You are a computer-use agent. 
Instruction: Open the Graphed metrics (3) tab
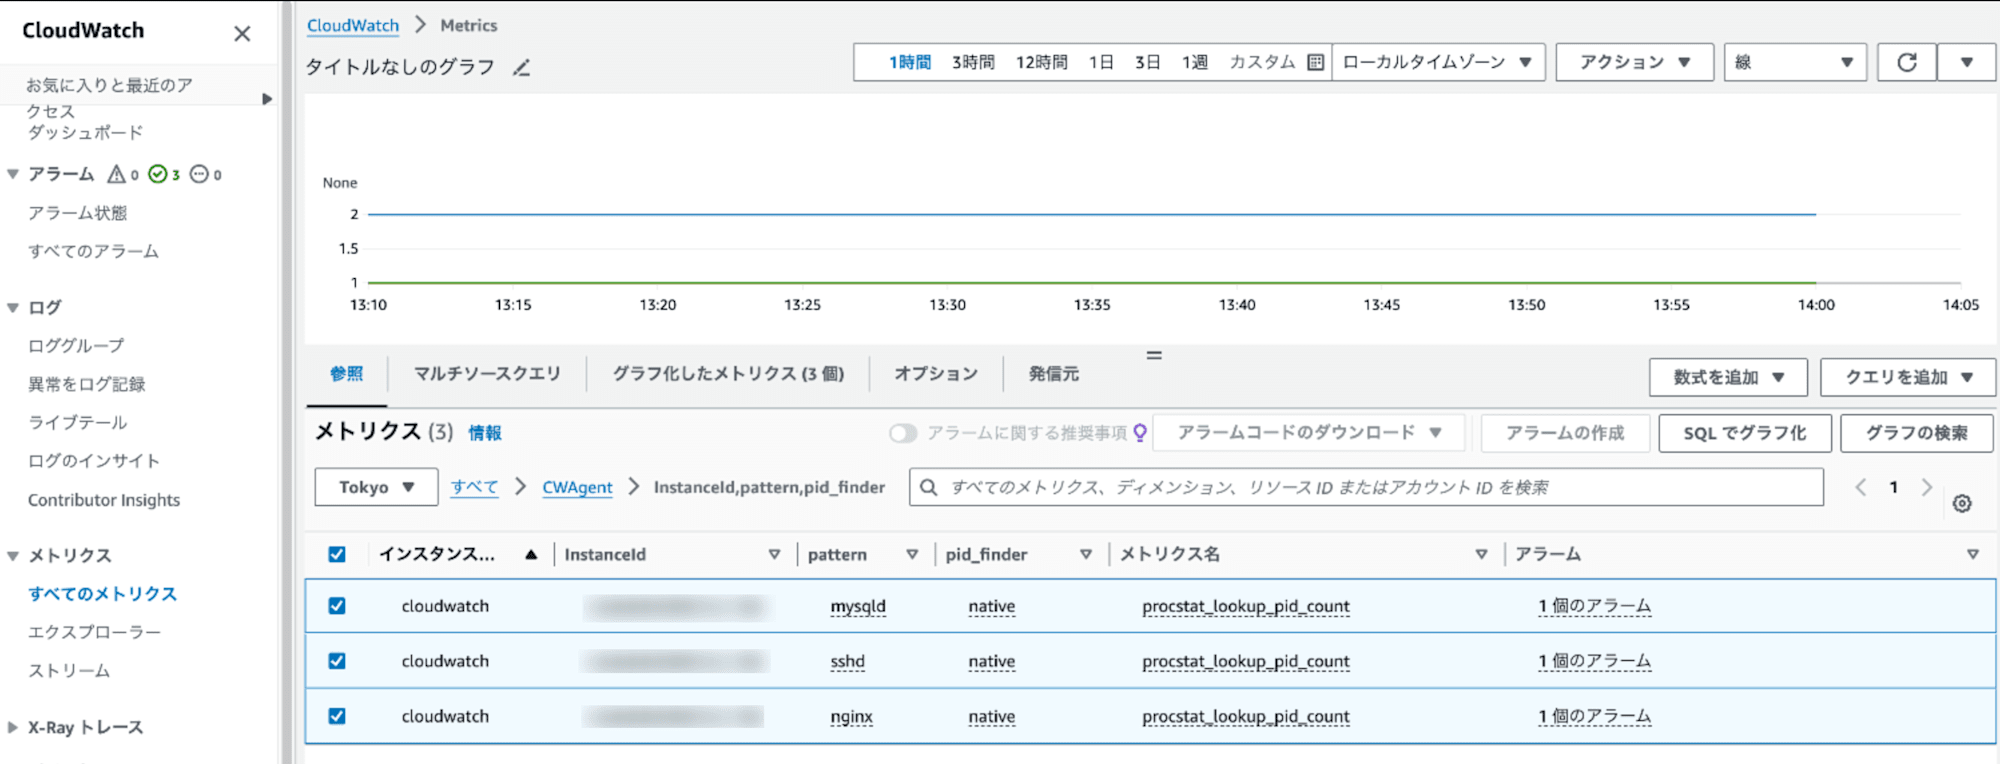pyautogui.click(x=728, y=374)
